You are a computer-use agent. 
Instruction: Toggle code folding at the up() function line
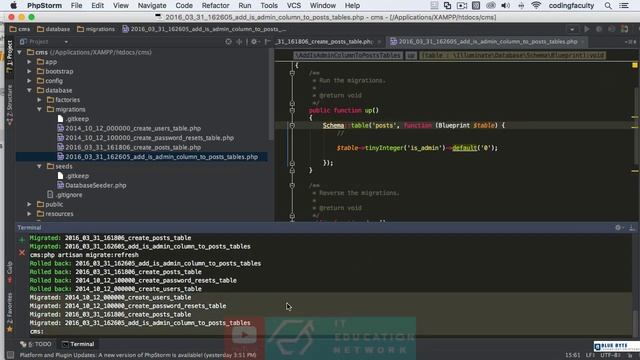click(x=292, y=110)
